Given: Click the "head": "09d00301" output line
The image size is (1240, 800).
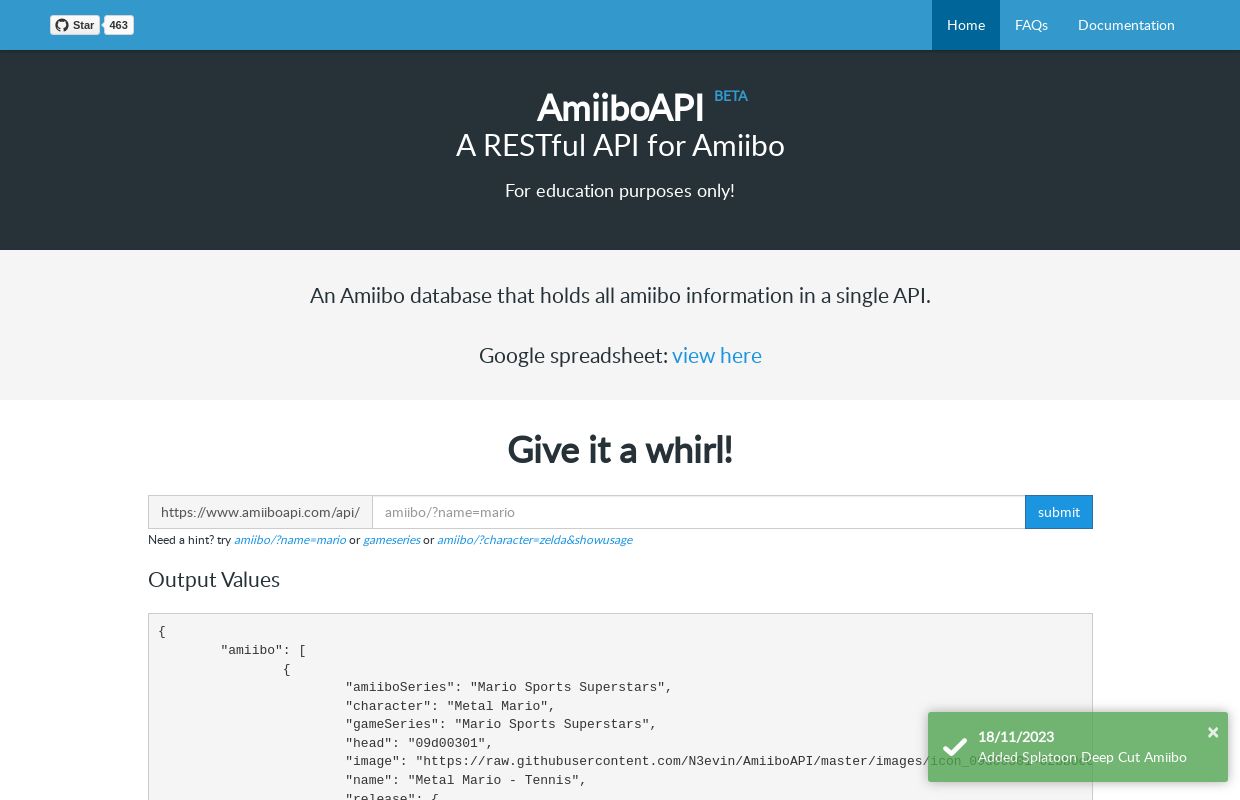Looking at the screenshot, I should coord(420,743).
